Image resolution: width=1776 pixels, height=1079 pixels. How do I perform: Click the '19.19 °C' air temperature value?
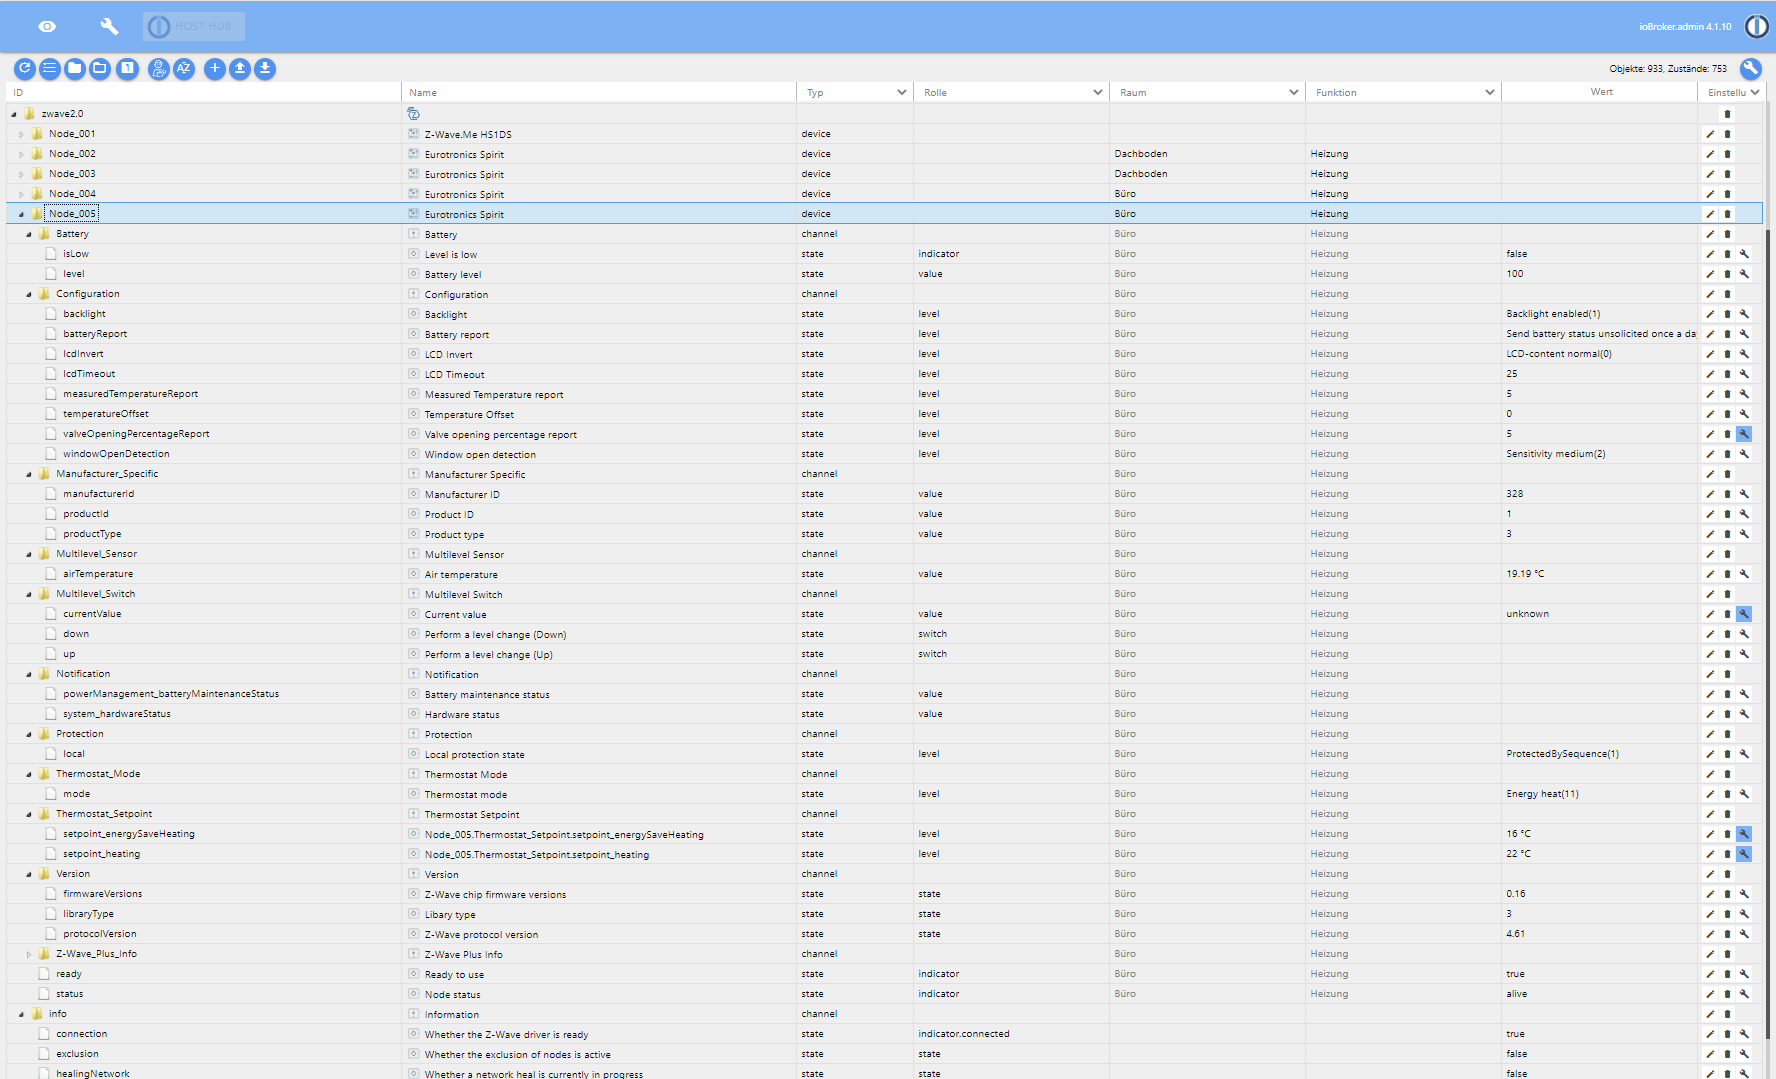pos(1525,574)
